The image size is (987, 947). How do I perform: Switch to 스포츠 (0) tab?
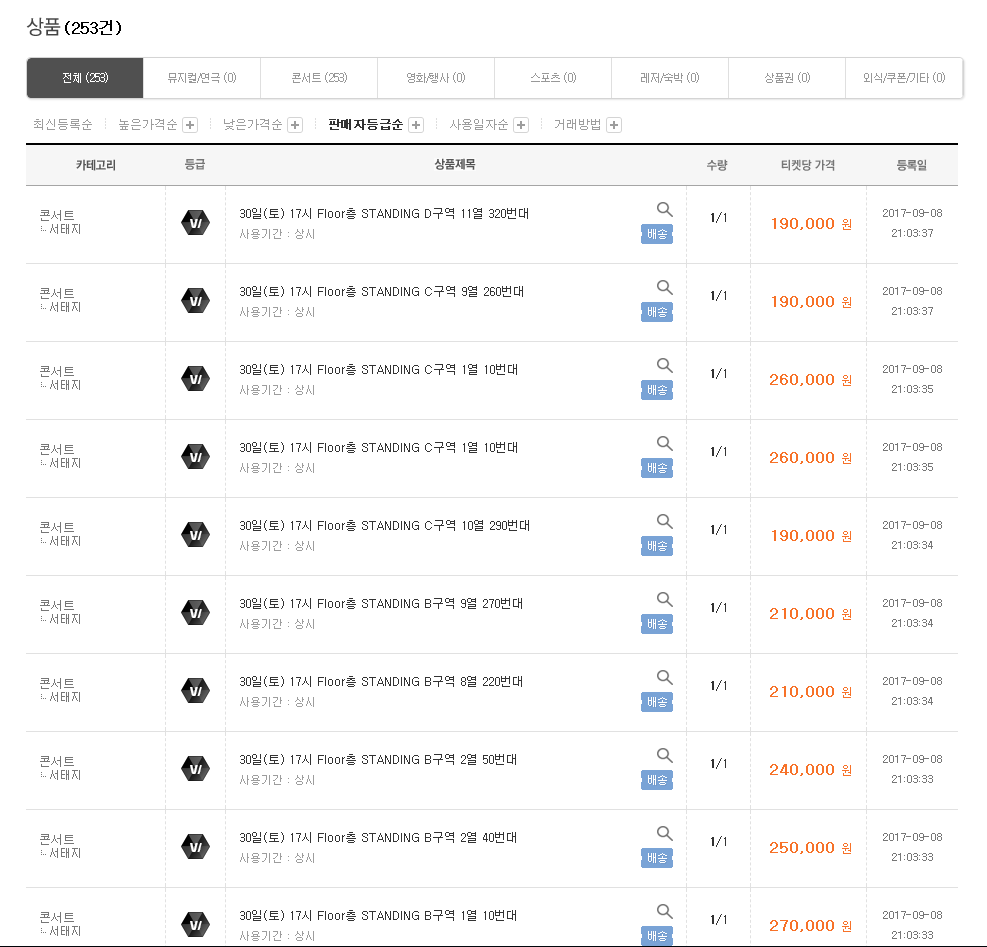click(x=553, y=78)
